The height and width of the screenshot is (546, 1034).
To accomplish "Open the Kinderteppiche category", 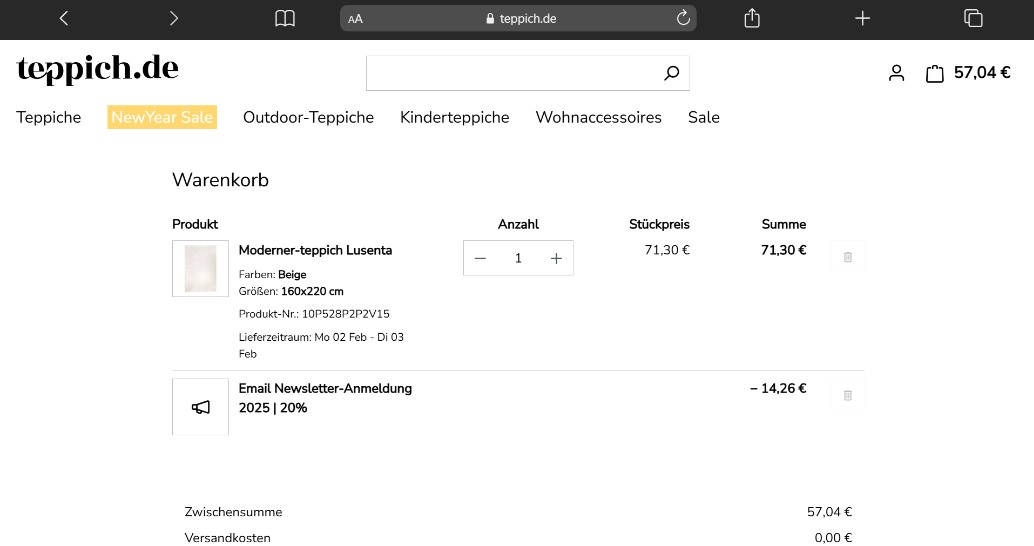I will (454, 117).
